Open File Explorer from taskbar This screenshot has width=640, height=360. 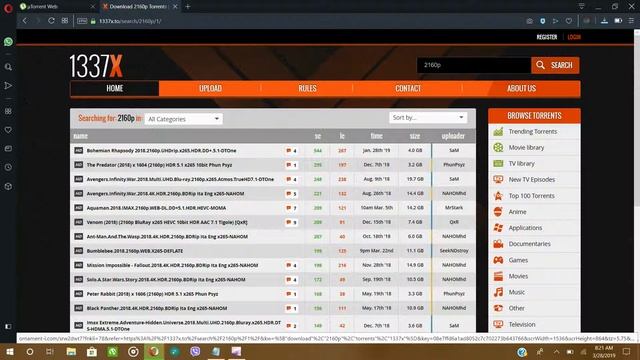tap(71, 351)
